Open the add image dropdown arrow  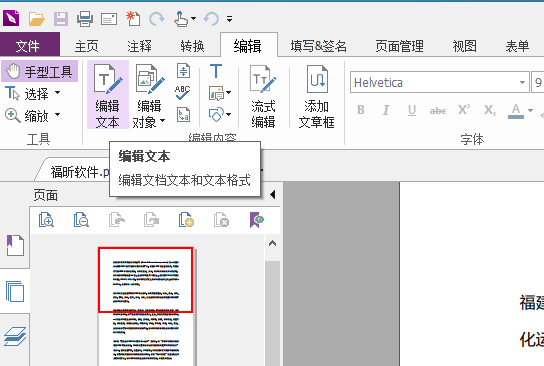click(x=228, y=93)
